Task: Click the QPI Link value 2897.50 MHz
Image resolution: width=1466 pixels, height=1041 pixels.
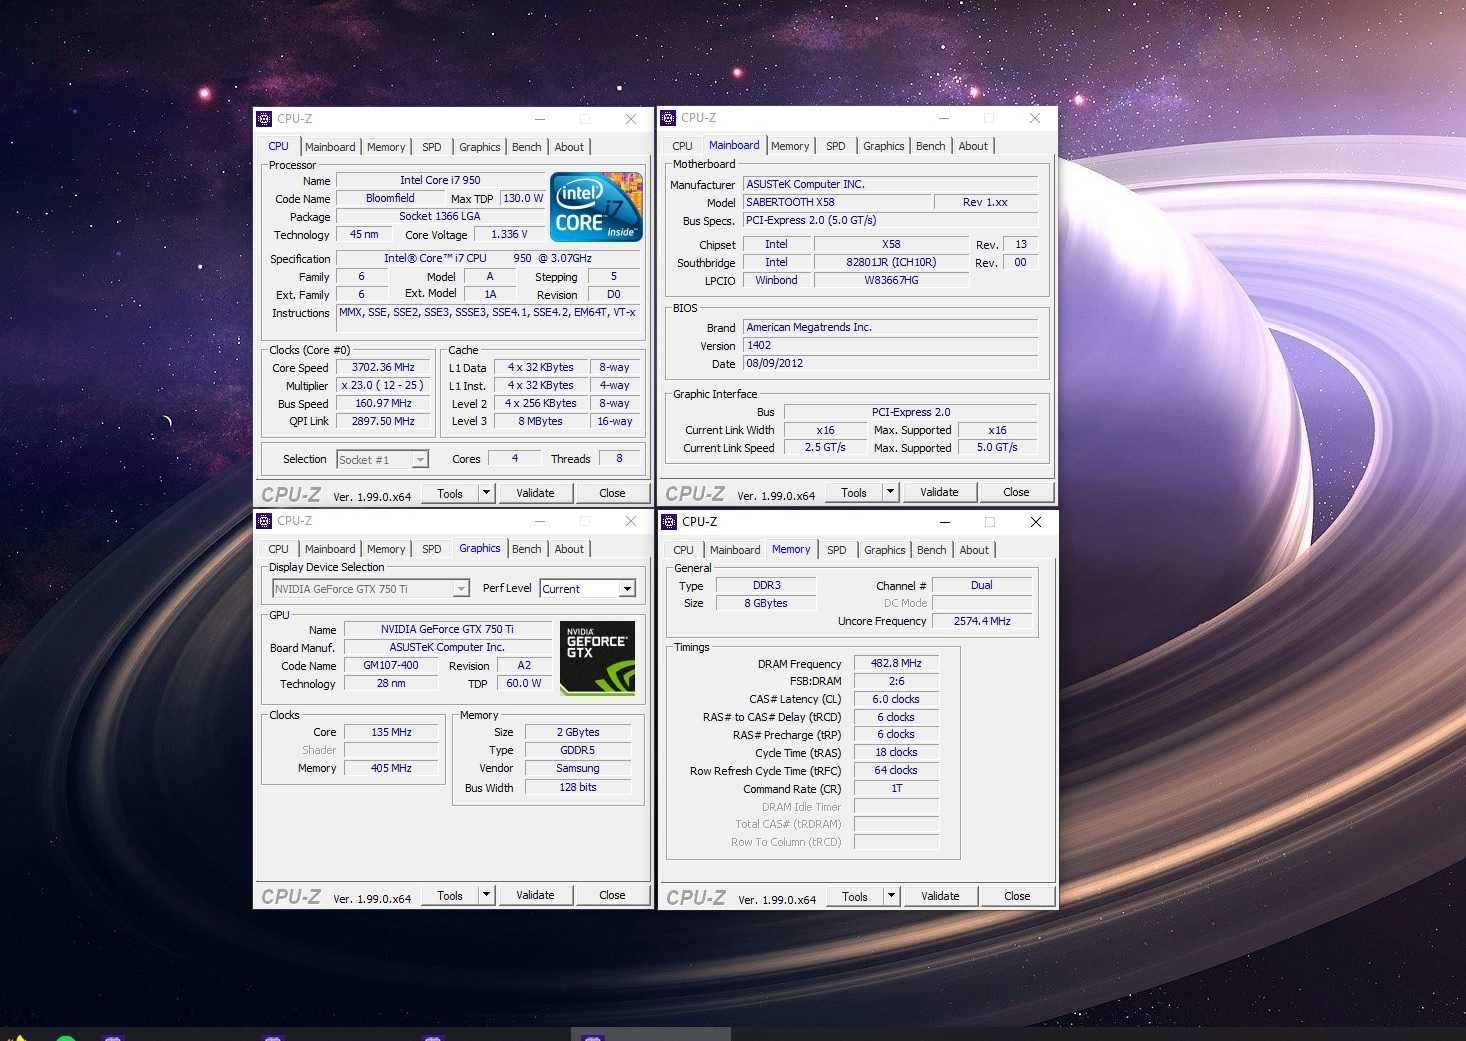Action: coord(383,422)
